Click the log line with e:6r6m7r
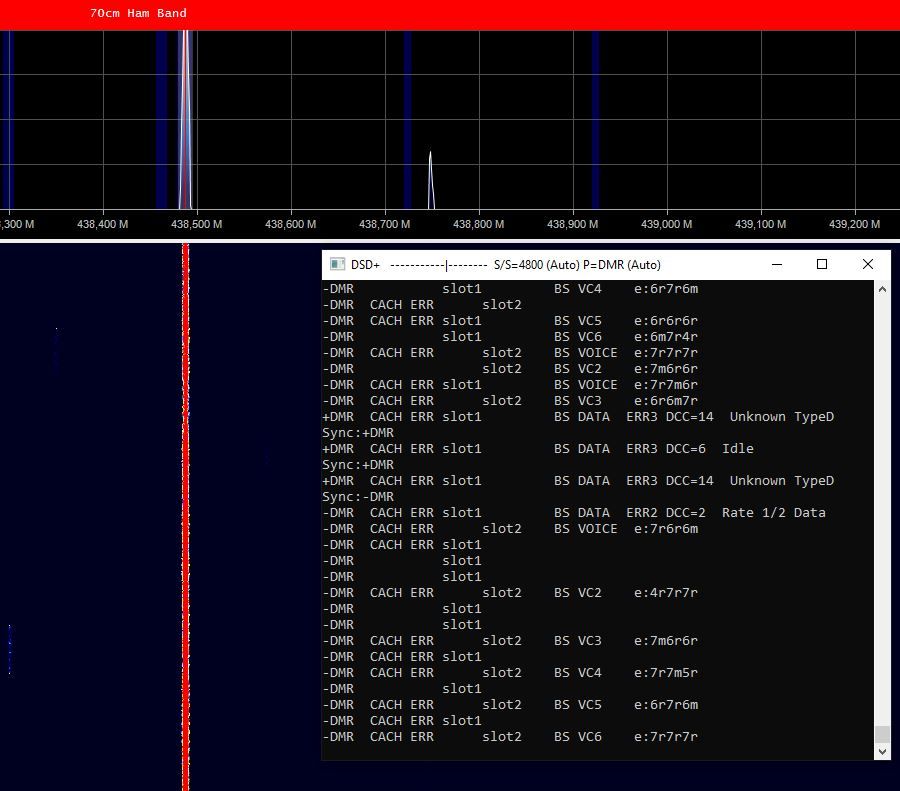This screenshot has height=791, width=900. point(510,401)
